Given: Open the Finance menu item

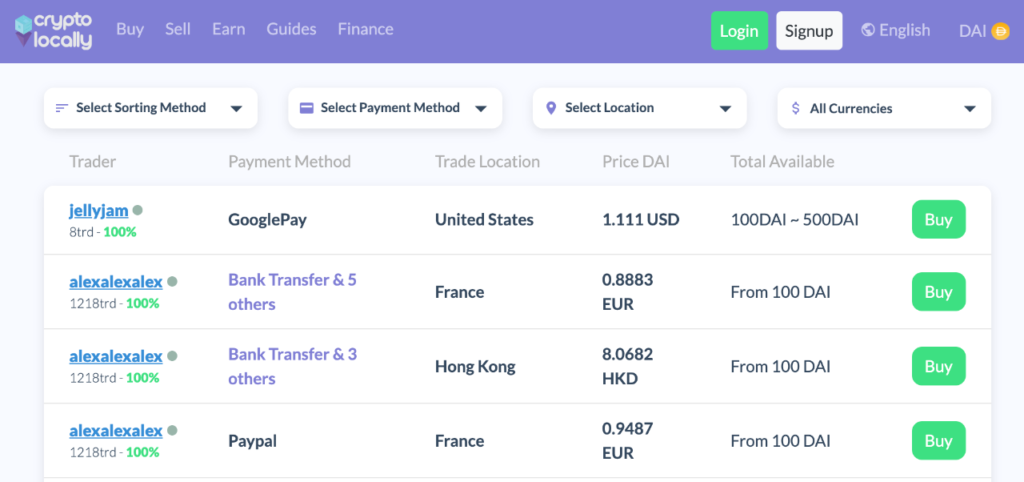Looking at the screenshot, I should (x=365, y=29).
